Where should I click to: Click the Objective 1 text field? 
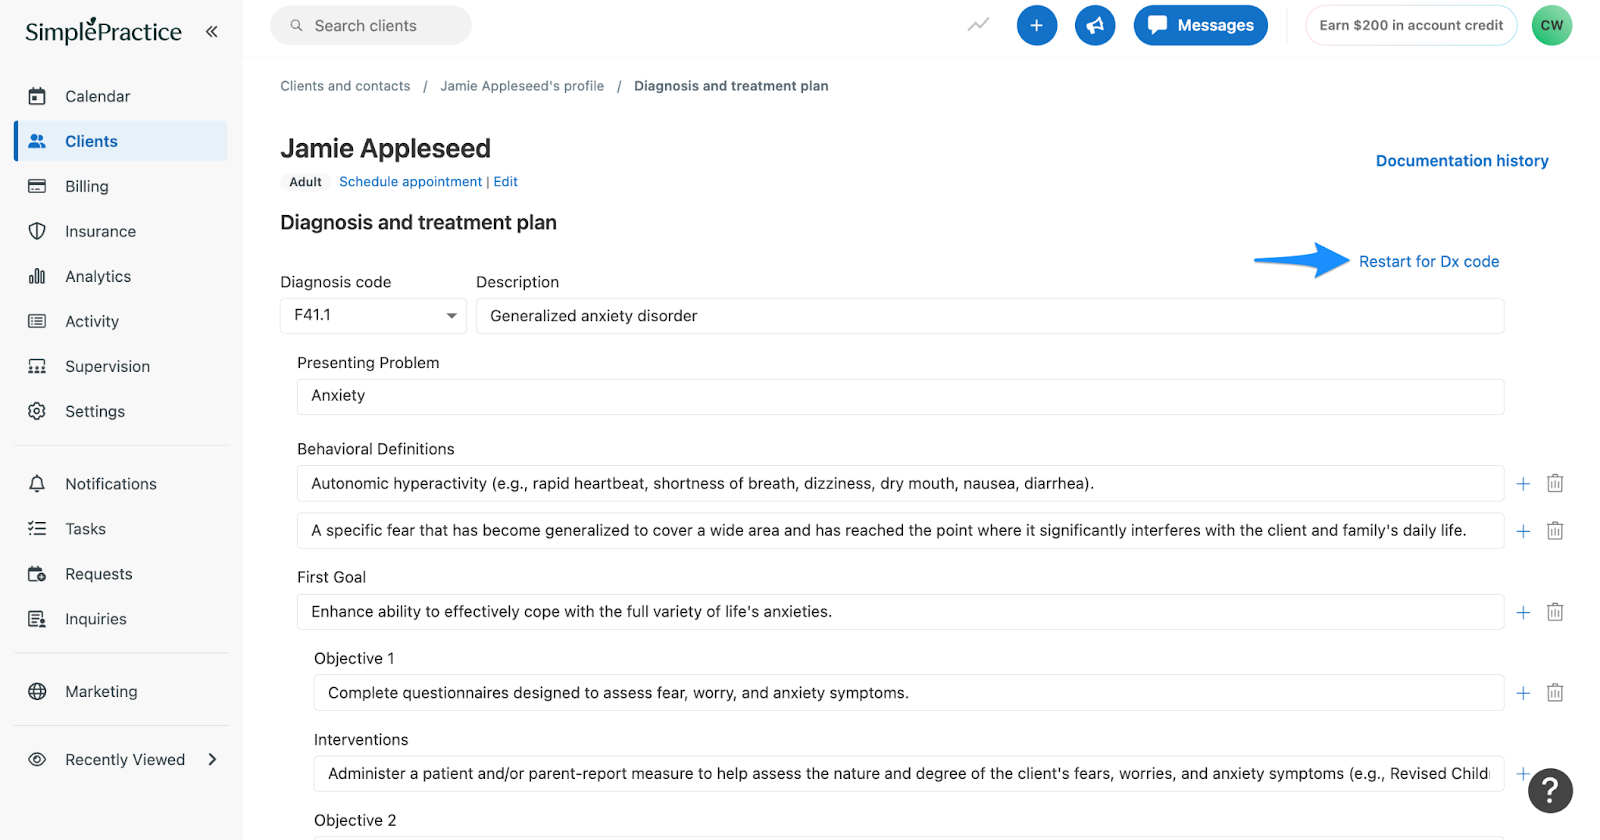tap(909, 693)
